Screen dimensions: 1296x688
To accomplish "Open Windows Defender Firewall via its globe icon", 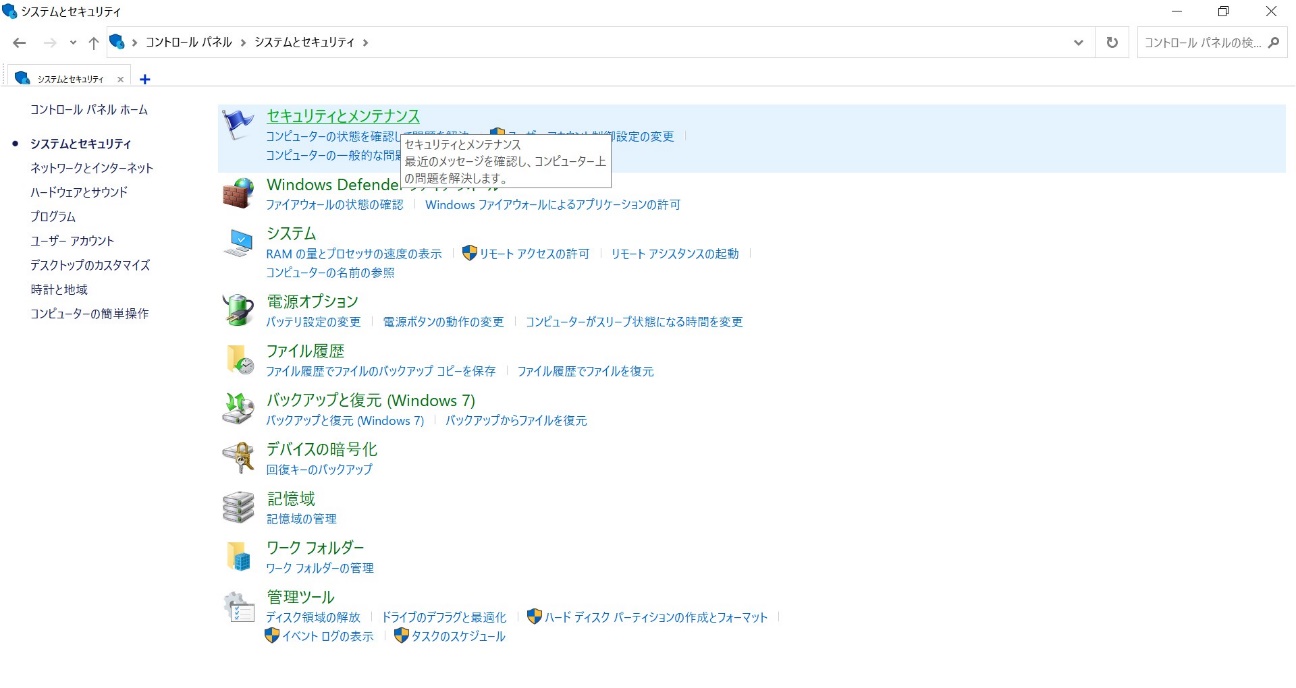I will pos(237,191).
